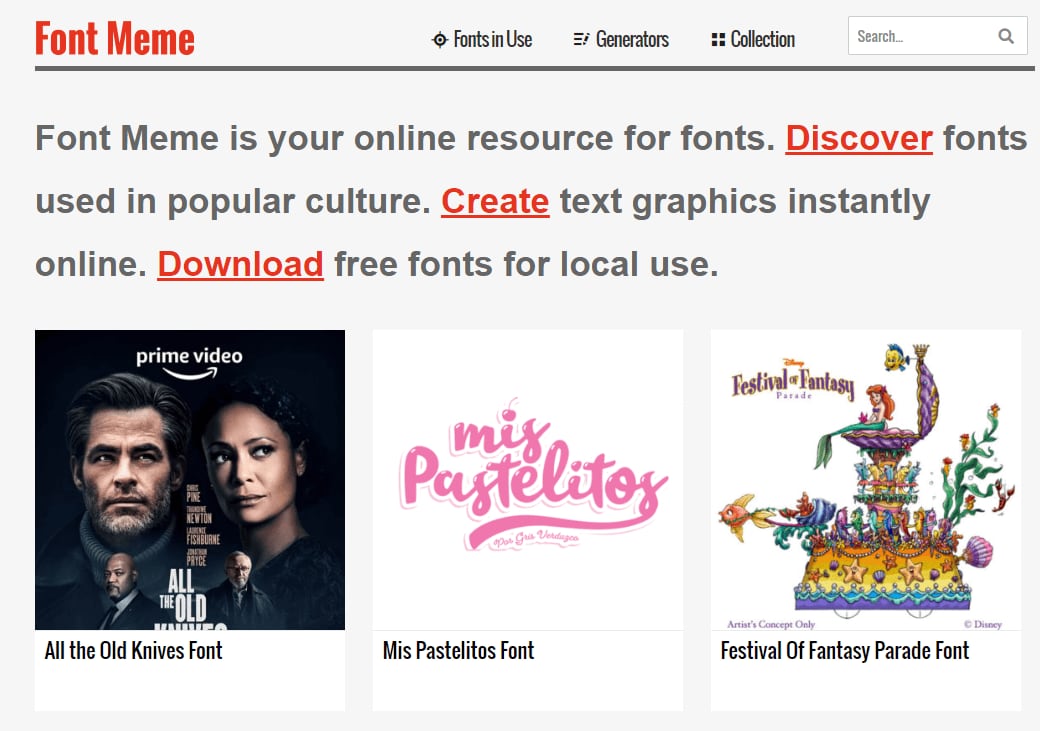Open the Mis Pastelitos logo thumbnail

click(x=528, y=480)
